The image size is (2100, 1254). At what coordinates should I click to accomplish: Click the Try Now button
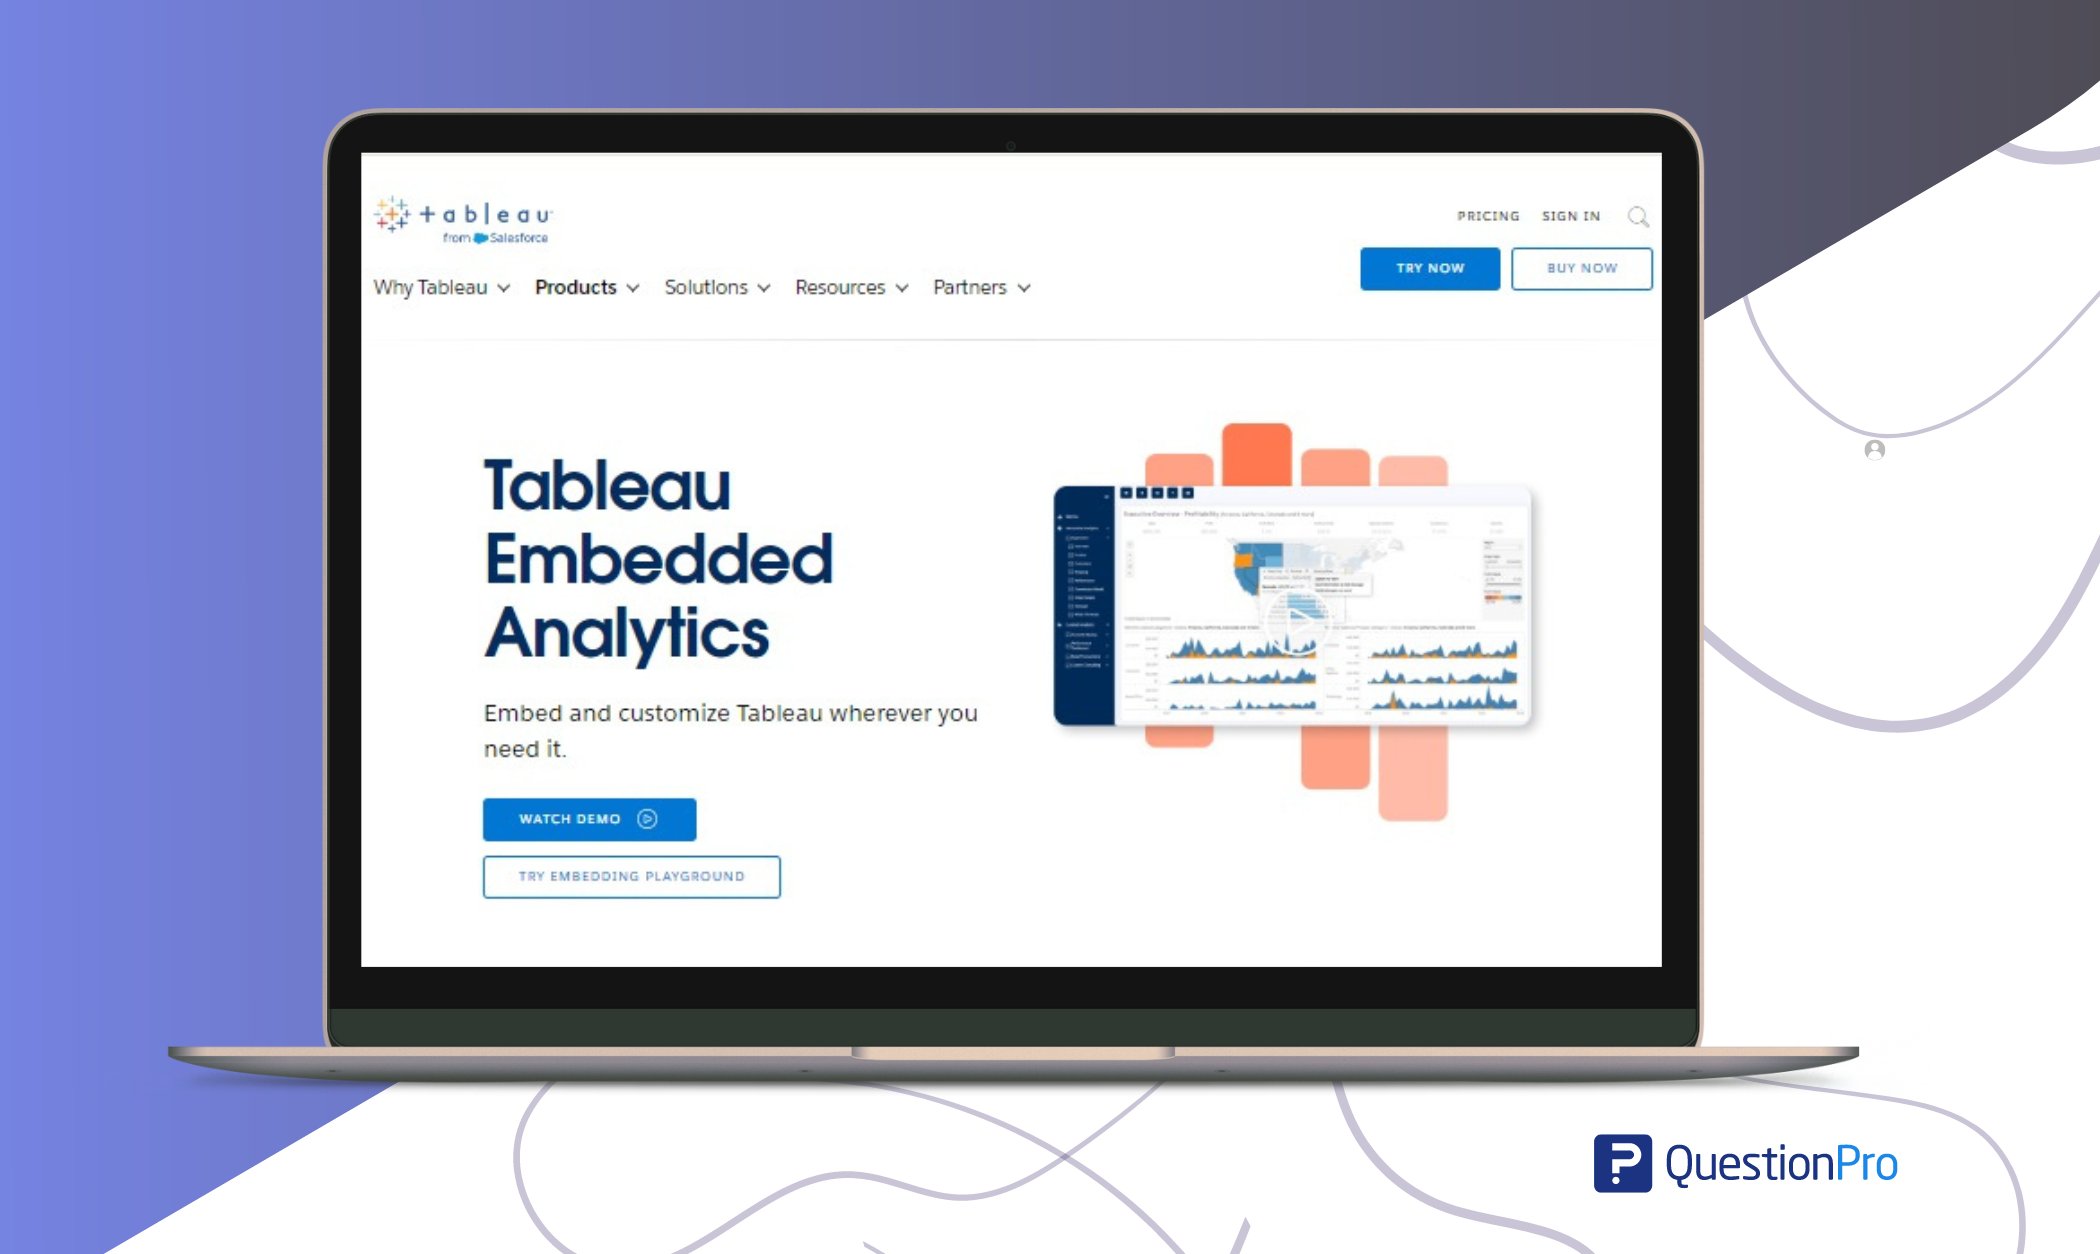click(1427, 269)
